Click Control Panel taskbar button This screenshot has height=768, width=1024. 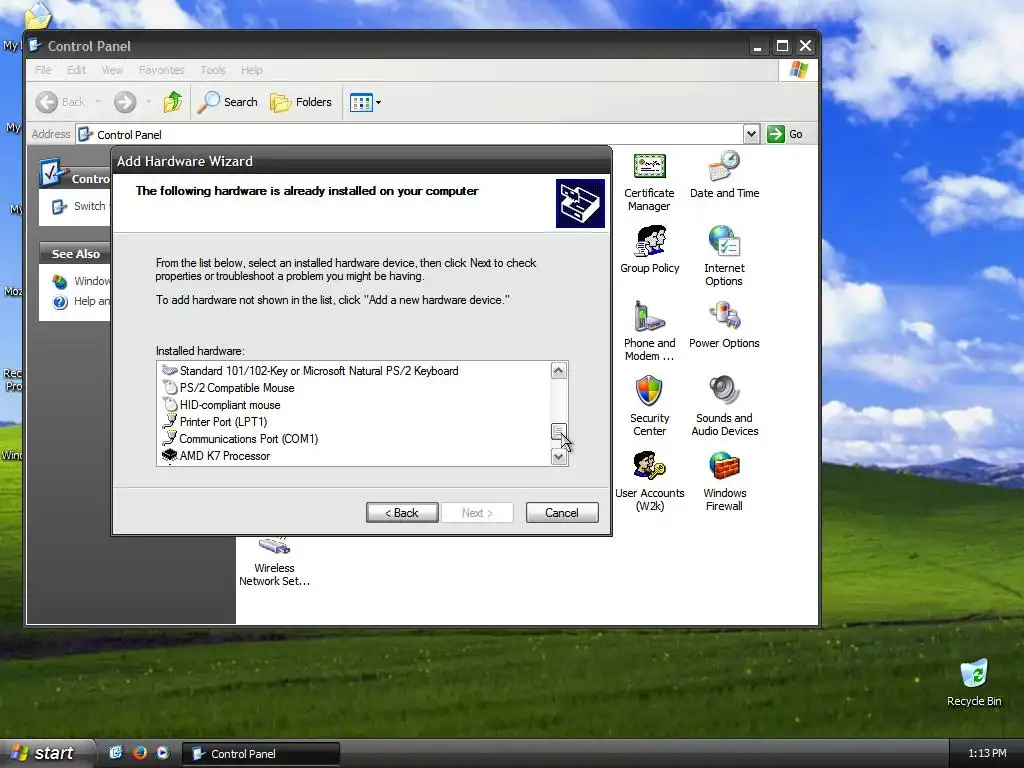[260, 754]
